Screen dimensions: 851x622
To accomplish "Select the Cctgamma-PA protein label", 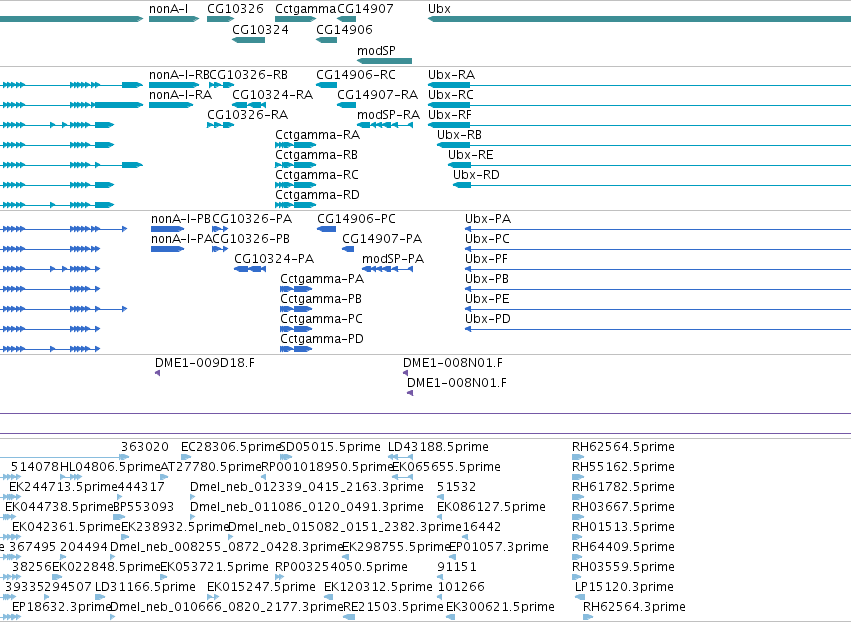I will (322, 279).
